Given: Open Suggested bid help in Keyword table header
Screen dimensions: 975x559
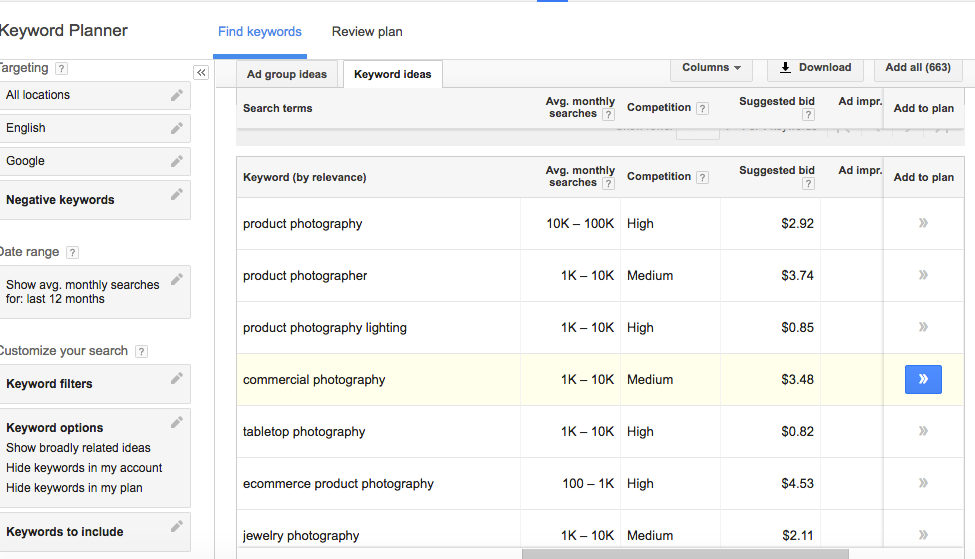Looking at the screenshot, I should 808,183.
